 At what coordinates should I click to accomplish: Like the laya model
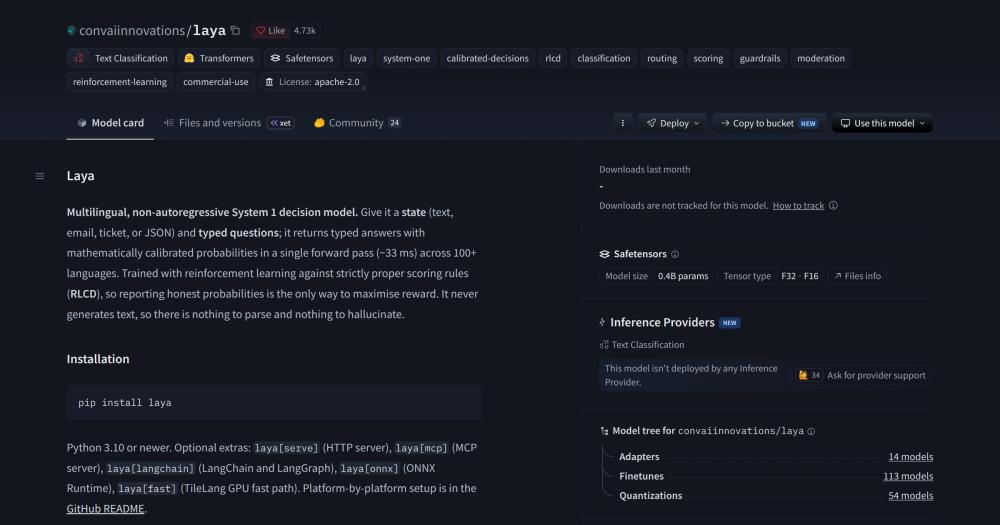(270, 30)
